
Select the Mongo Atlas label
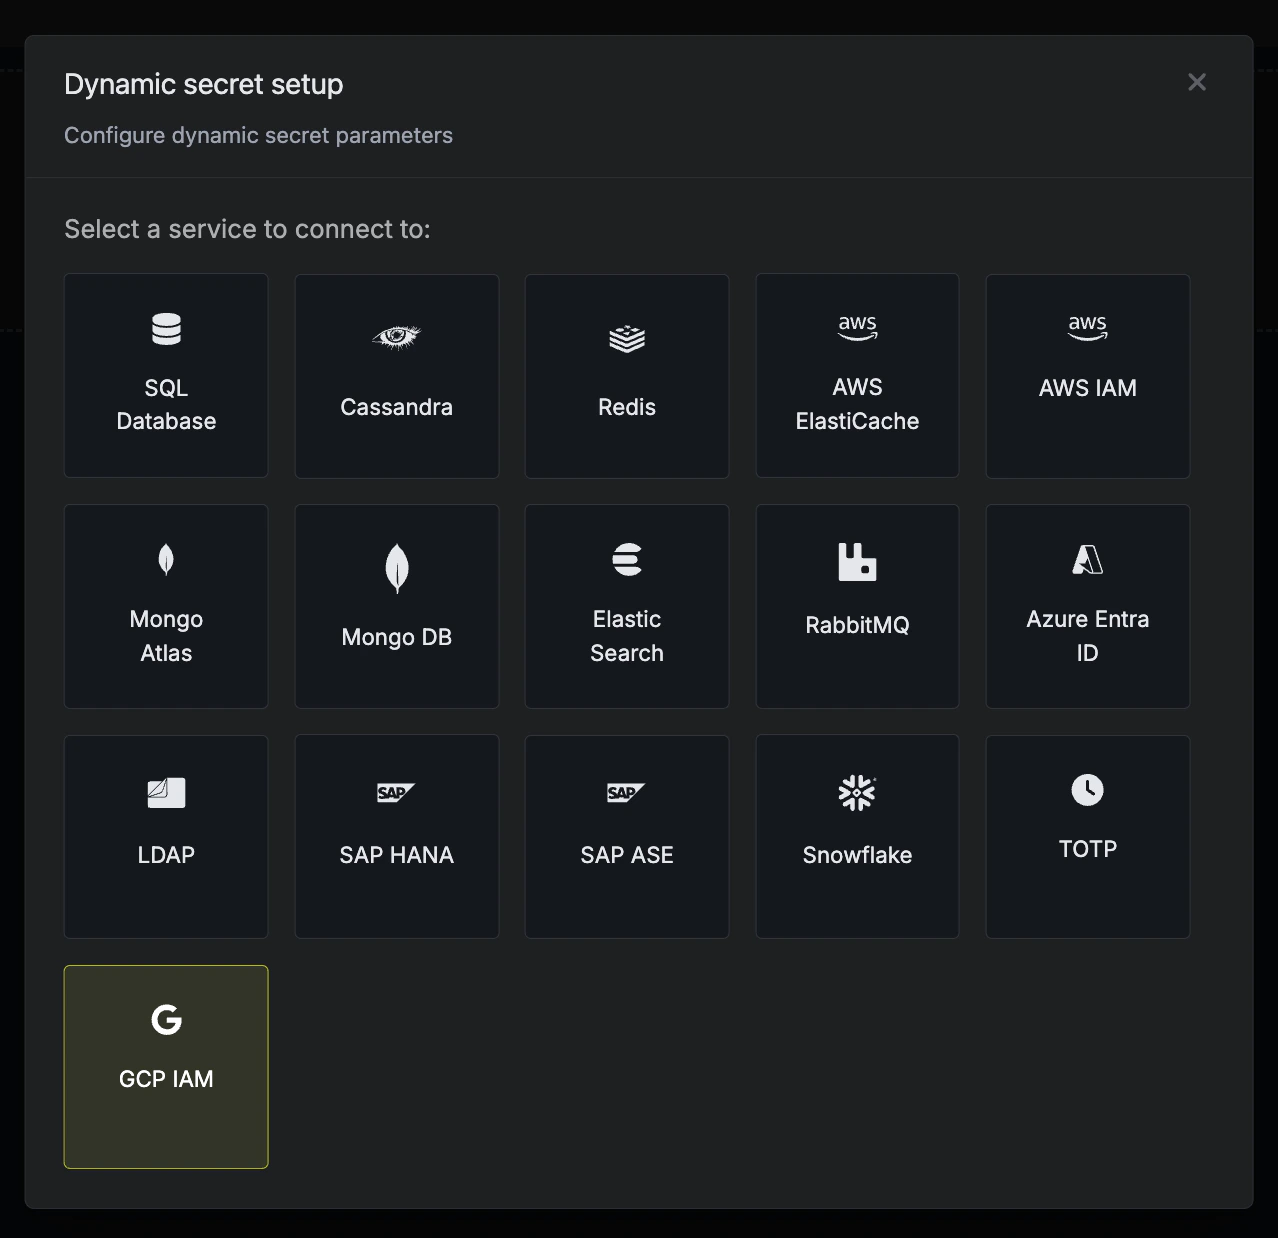pos(166,636)
